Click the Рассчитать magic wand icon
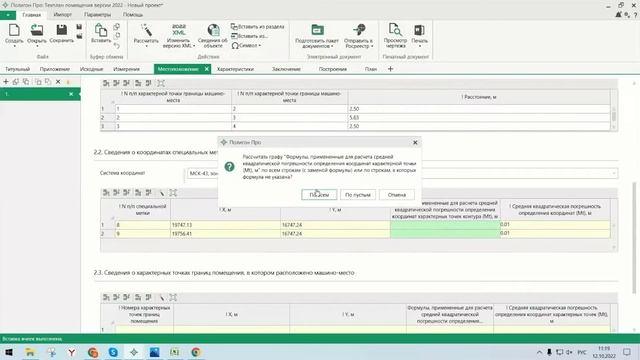 [x=146, y=30]
